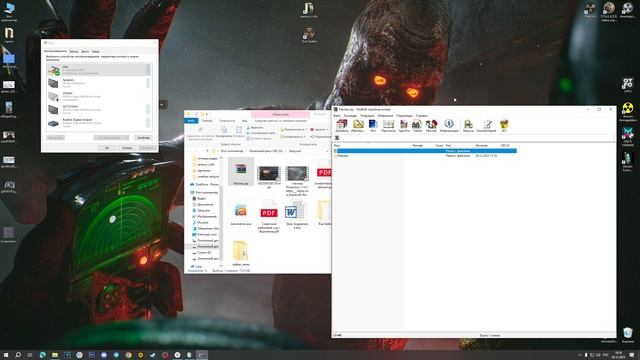Image resolution: width=640 pixels, height=360 pixels.
Task: Open the Главная tab in File Explorer
Action: tap(207, 121)
